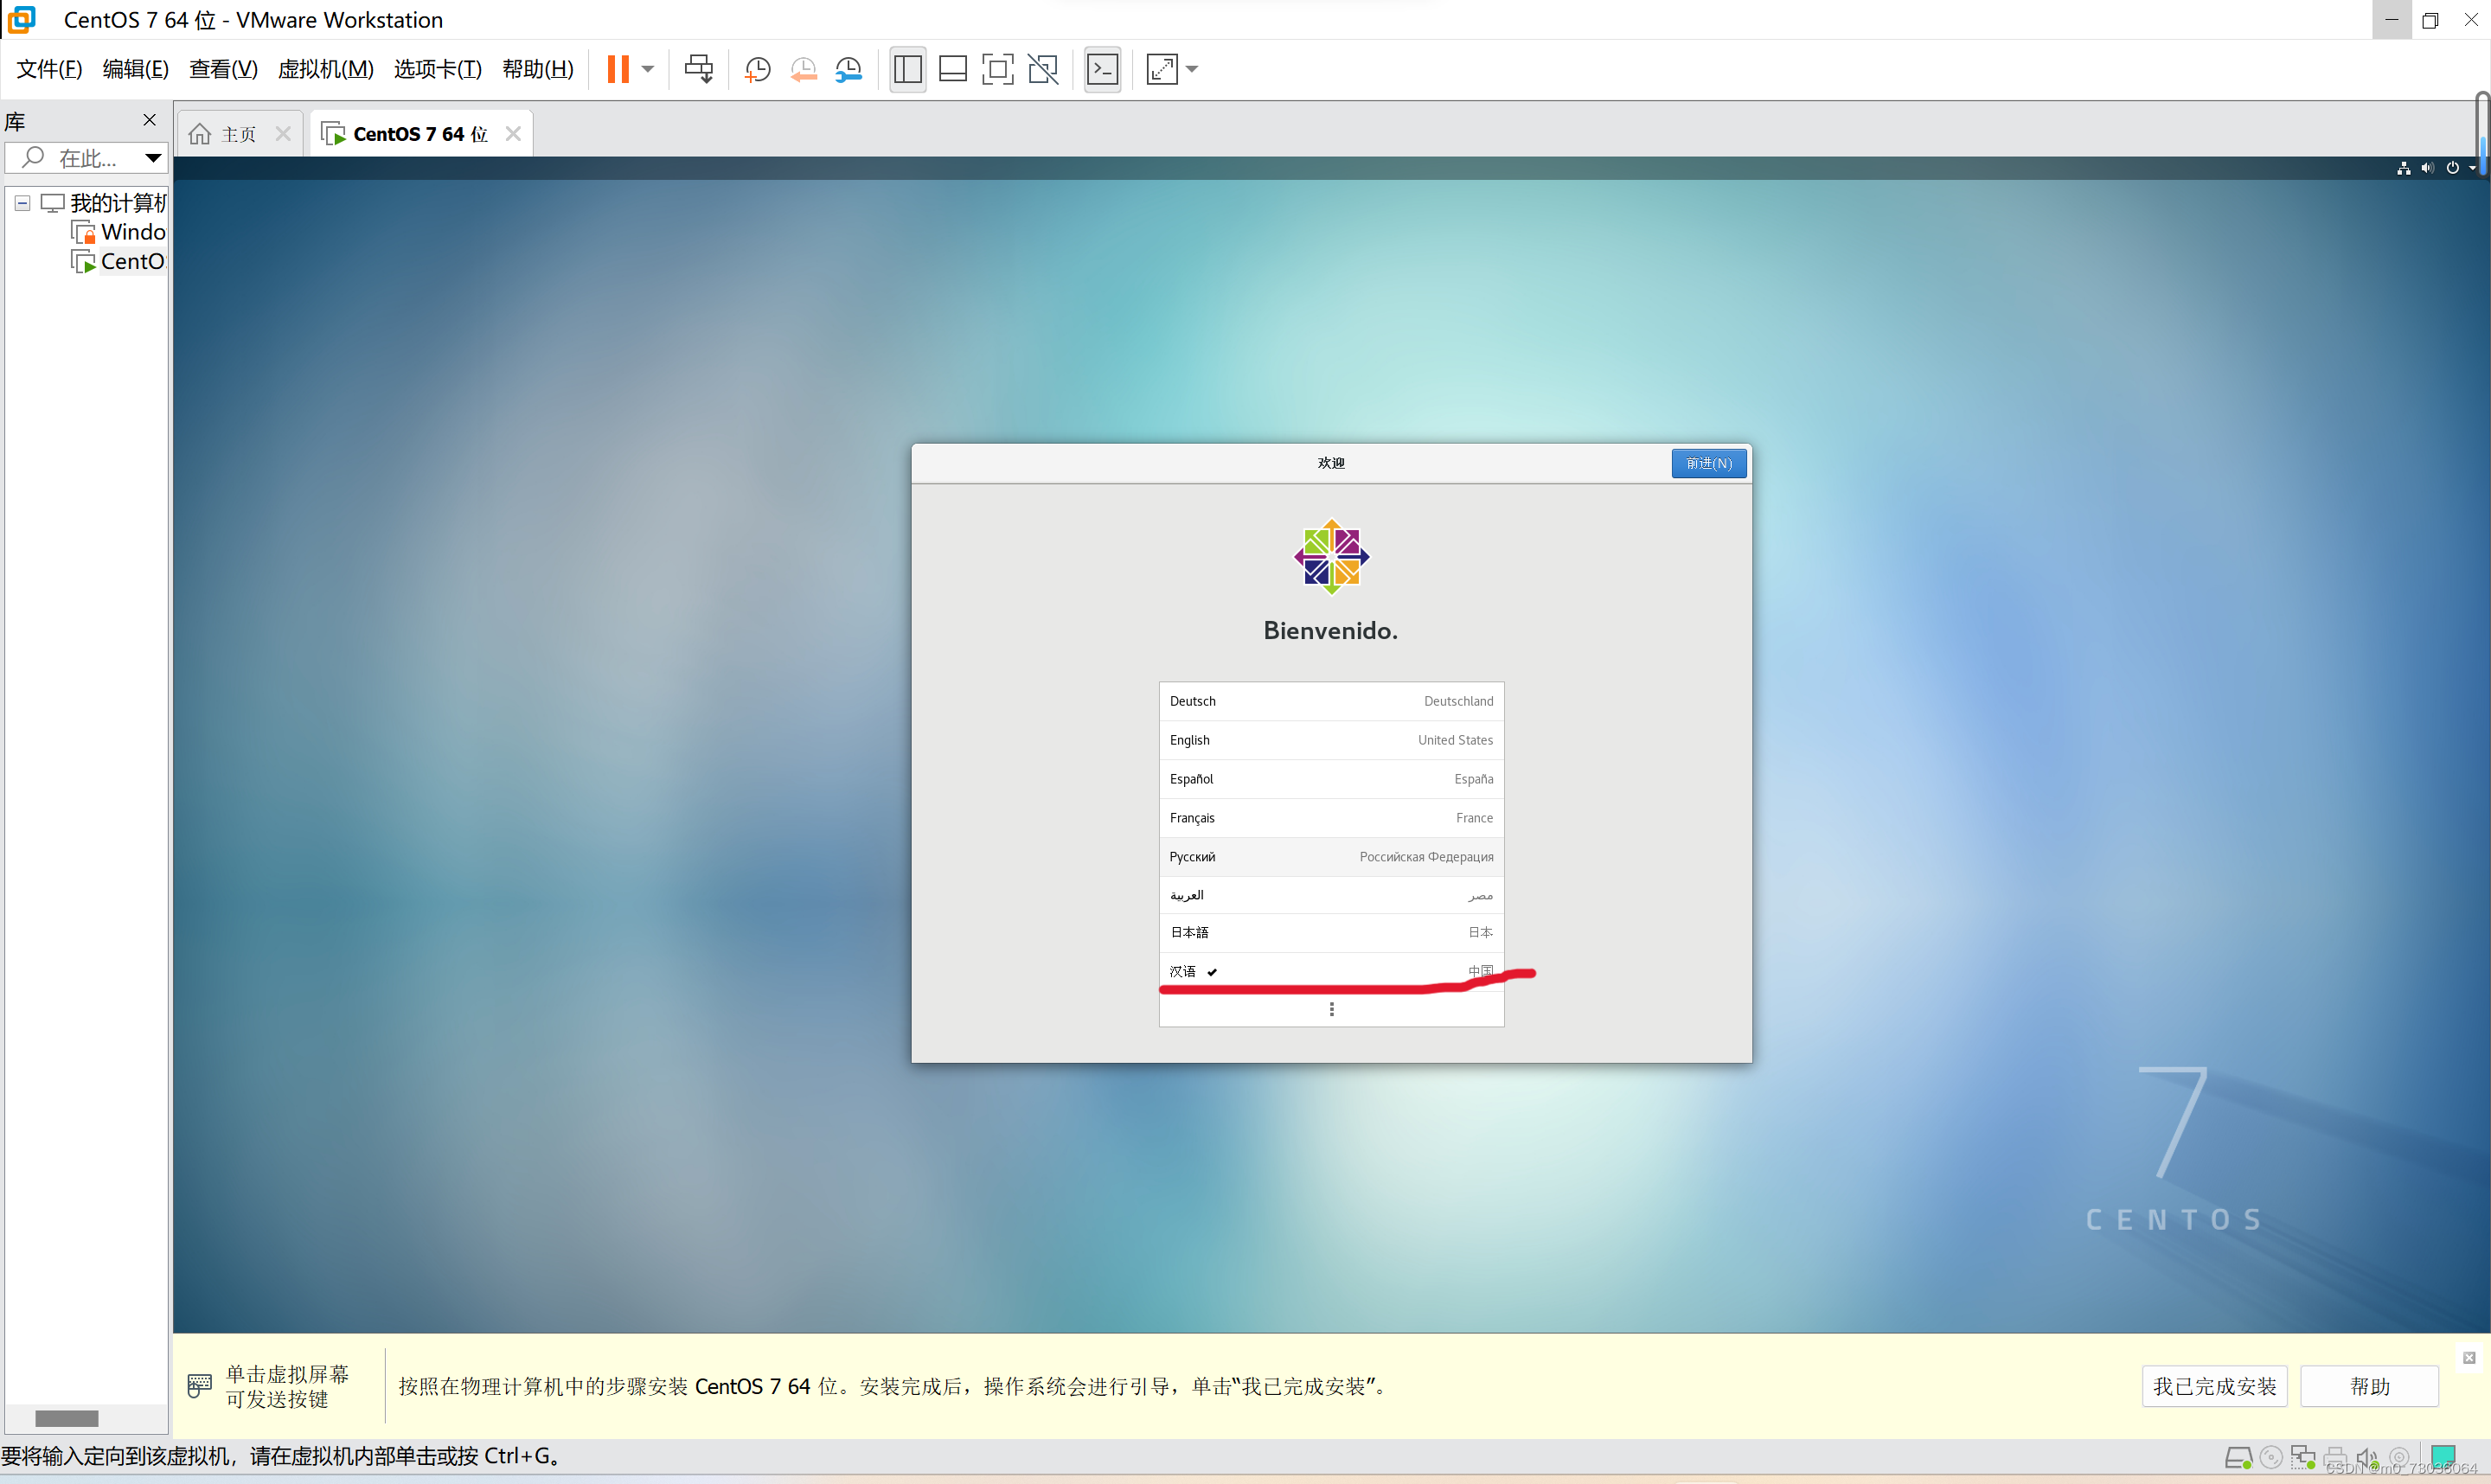This screenshot has height=1484, width=2491.
Task: Click the 前进(N) button
Action: 1708,463
